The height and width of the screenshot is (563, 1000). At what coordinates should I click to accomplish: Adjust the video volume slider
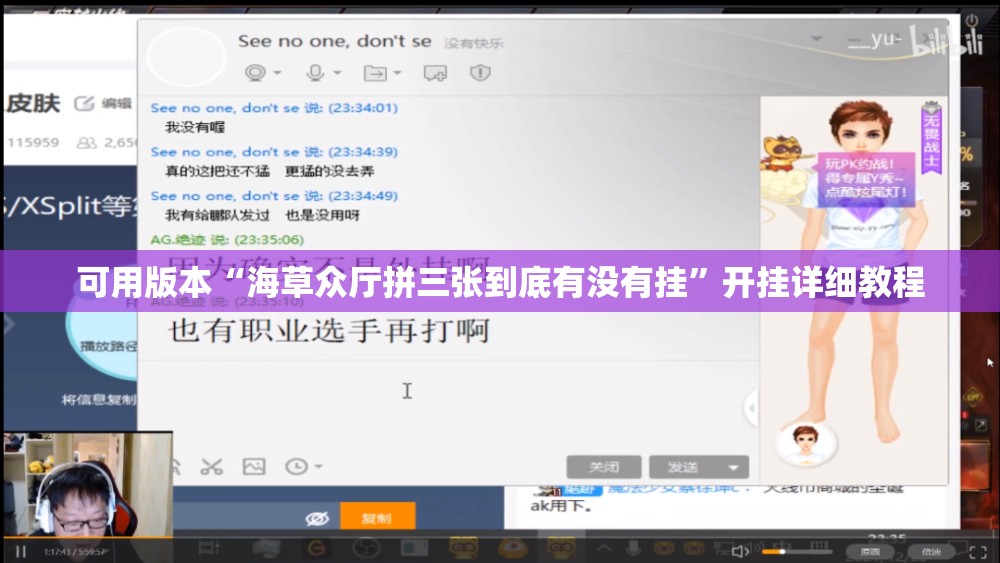tap(797, 552)
